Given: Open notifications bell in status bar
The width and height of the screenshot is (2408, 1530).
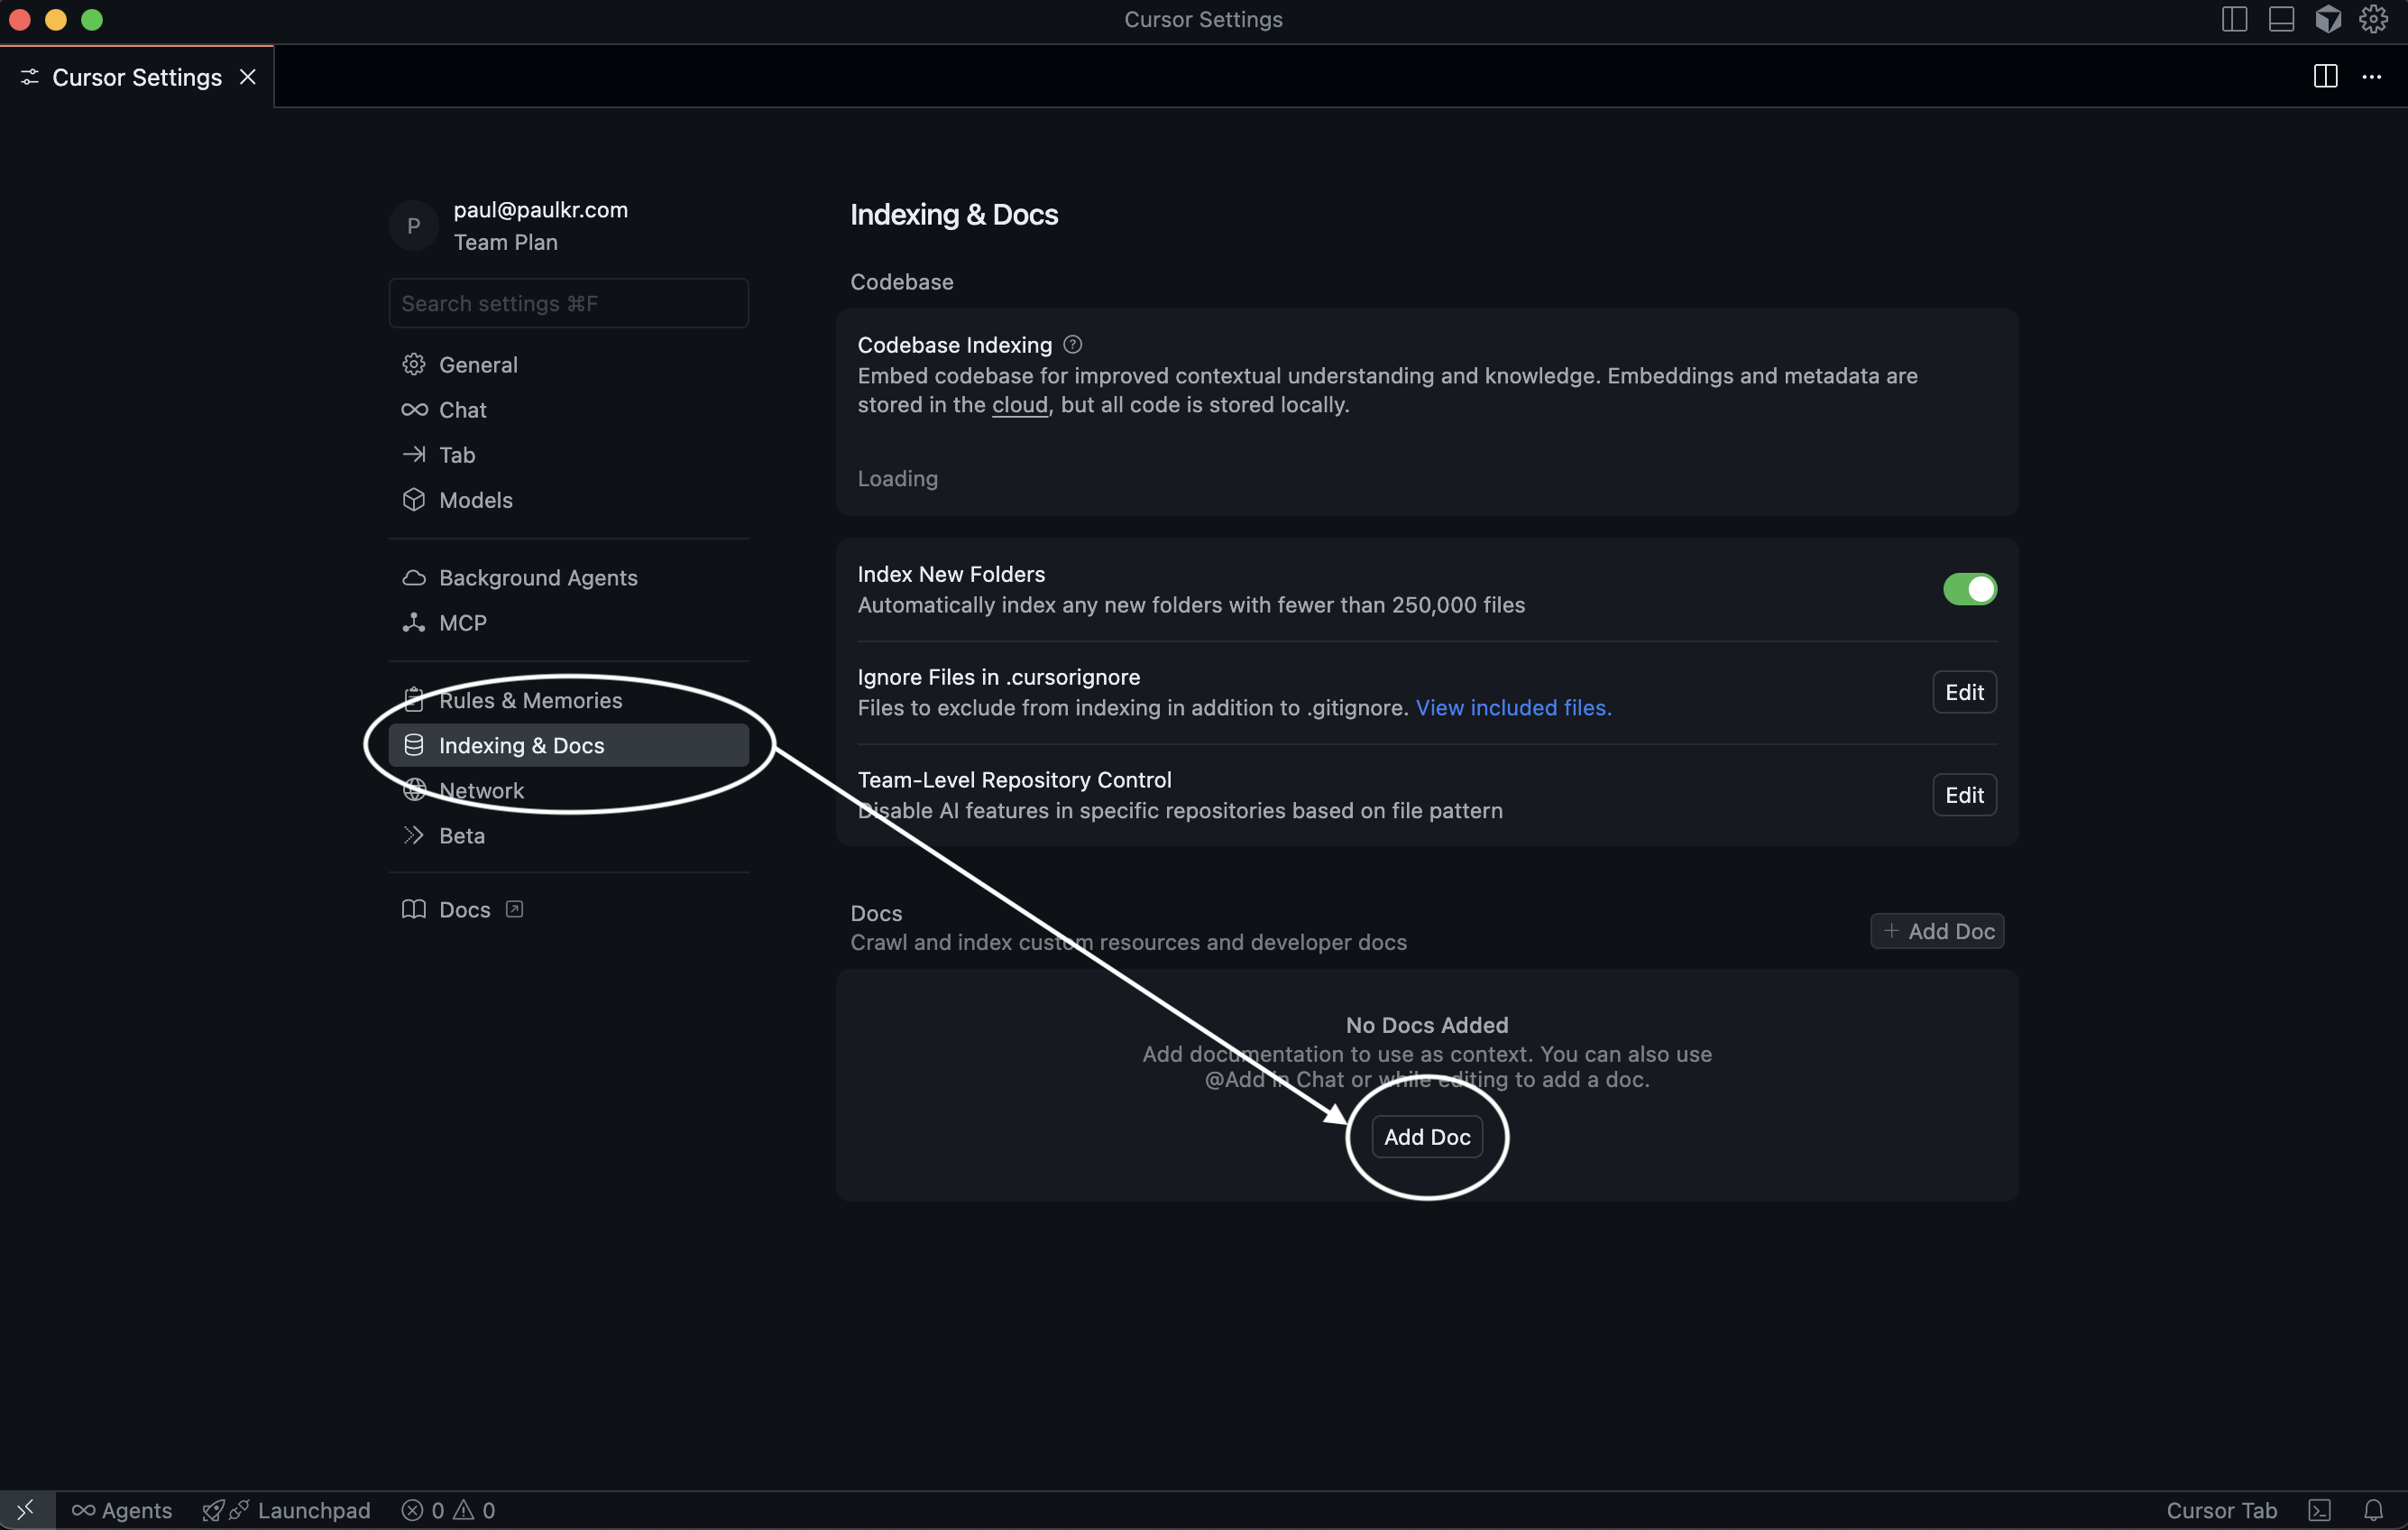Looking at the screenshot, I should pyautogui.click(x=2373, y=1509).
